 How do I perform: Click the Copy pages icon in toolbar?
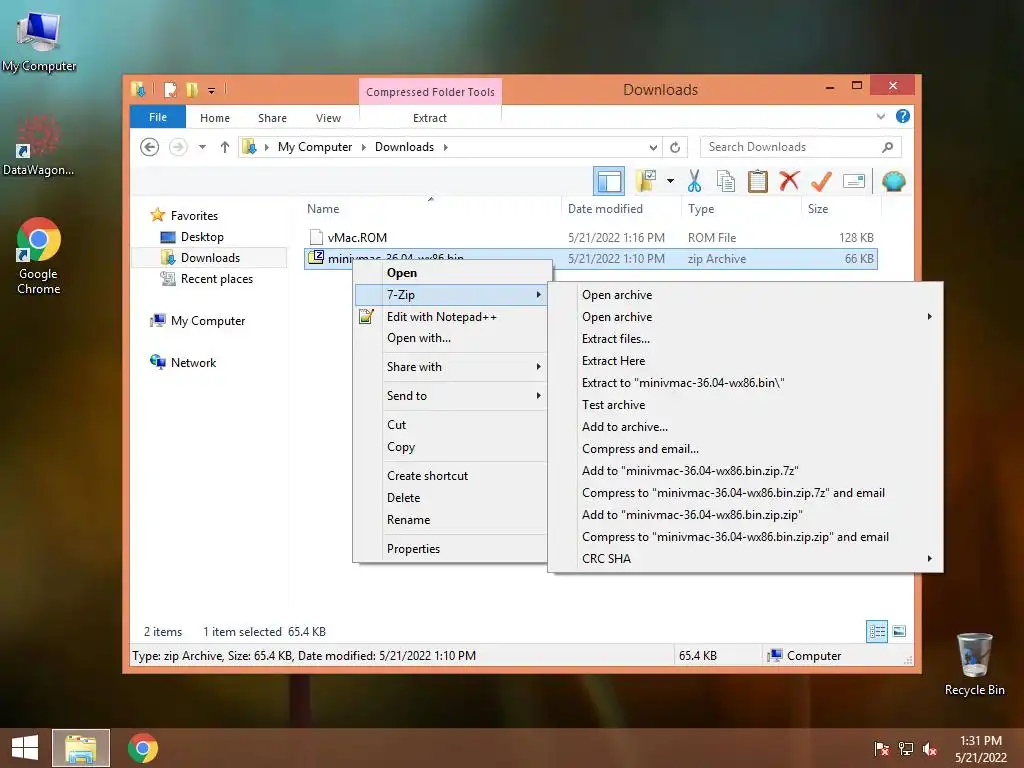point(726,181)
